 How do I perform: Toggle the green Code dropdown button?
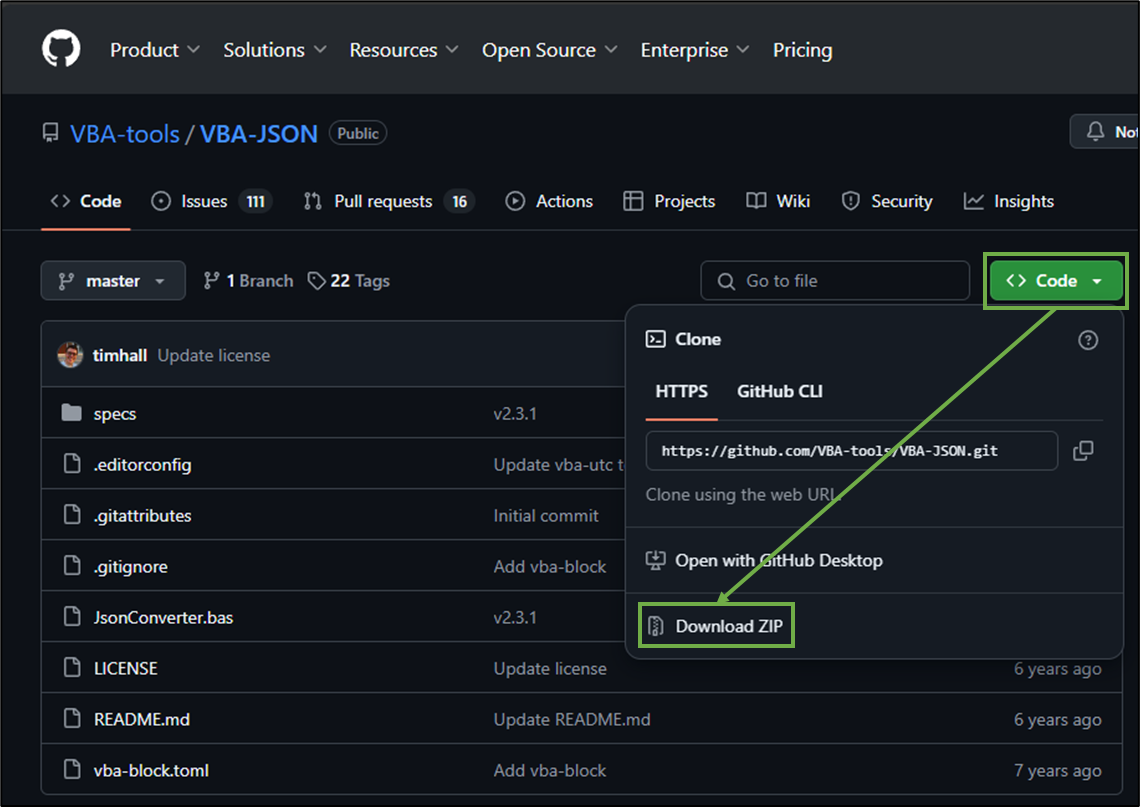[1055, 281]
